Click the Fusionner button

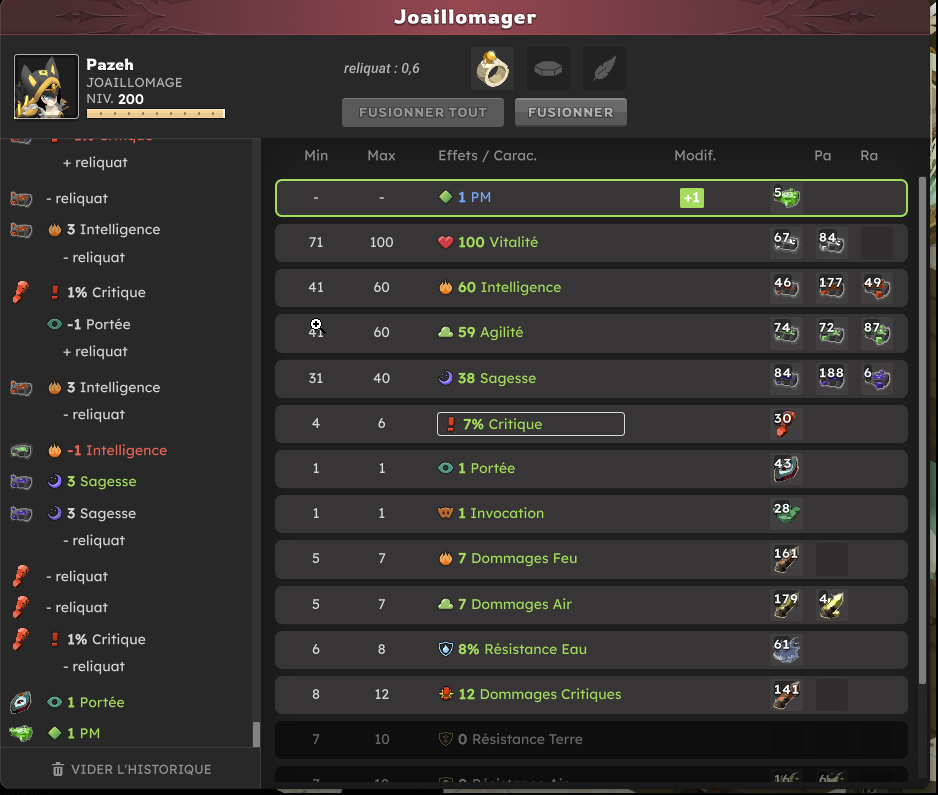pyautogui.click(x=571, y=112)
